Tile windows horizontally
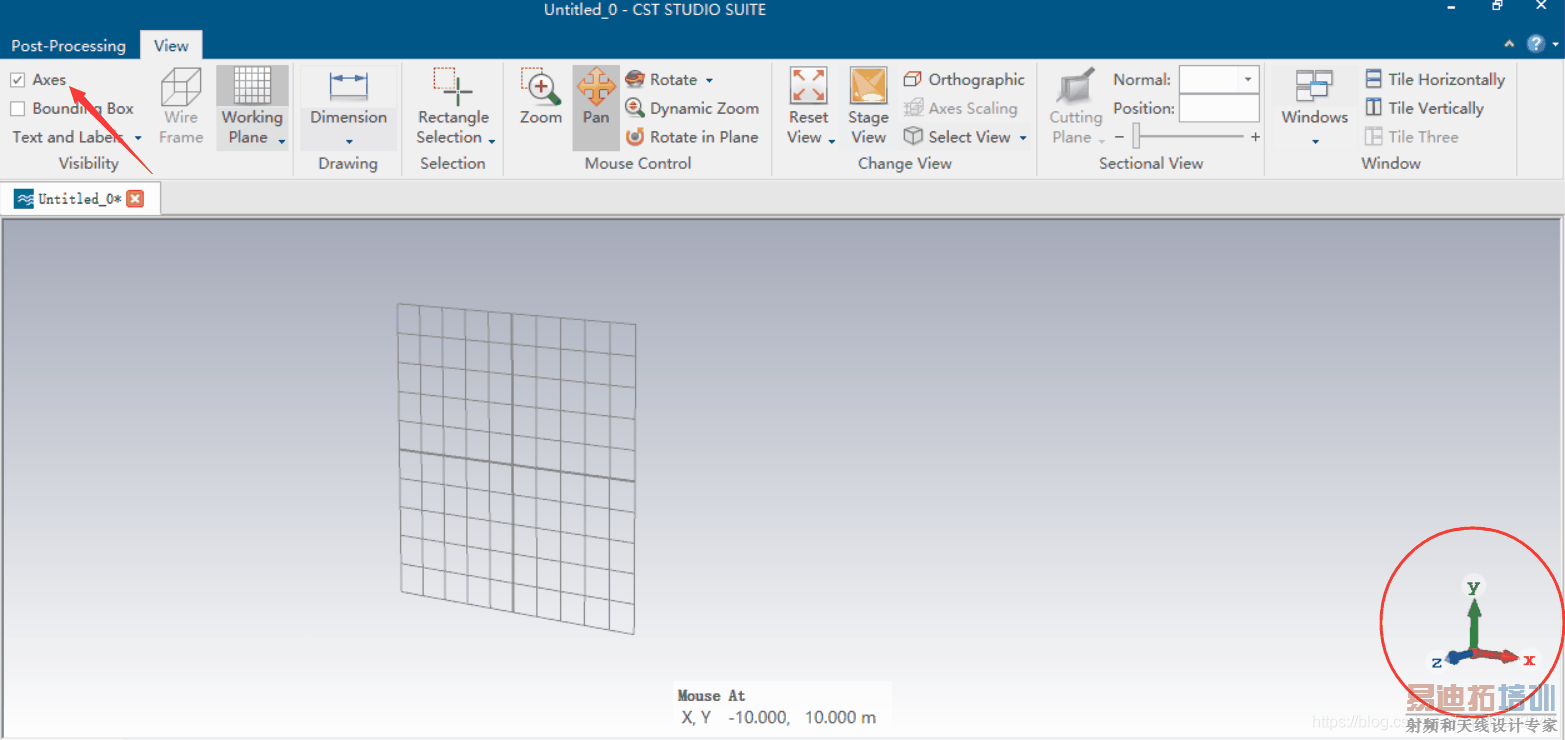The width and height of the screenshot is (1565, 740). coord(1435,79)
